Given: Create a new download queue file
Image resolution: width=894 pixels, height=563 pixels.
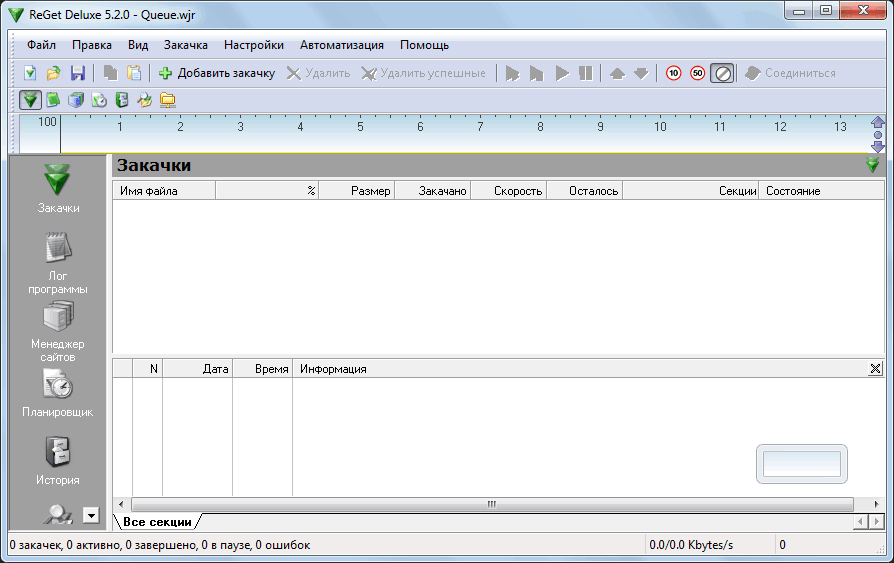Looking at the screenshot, I should tap(30, 73).
